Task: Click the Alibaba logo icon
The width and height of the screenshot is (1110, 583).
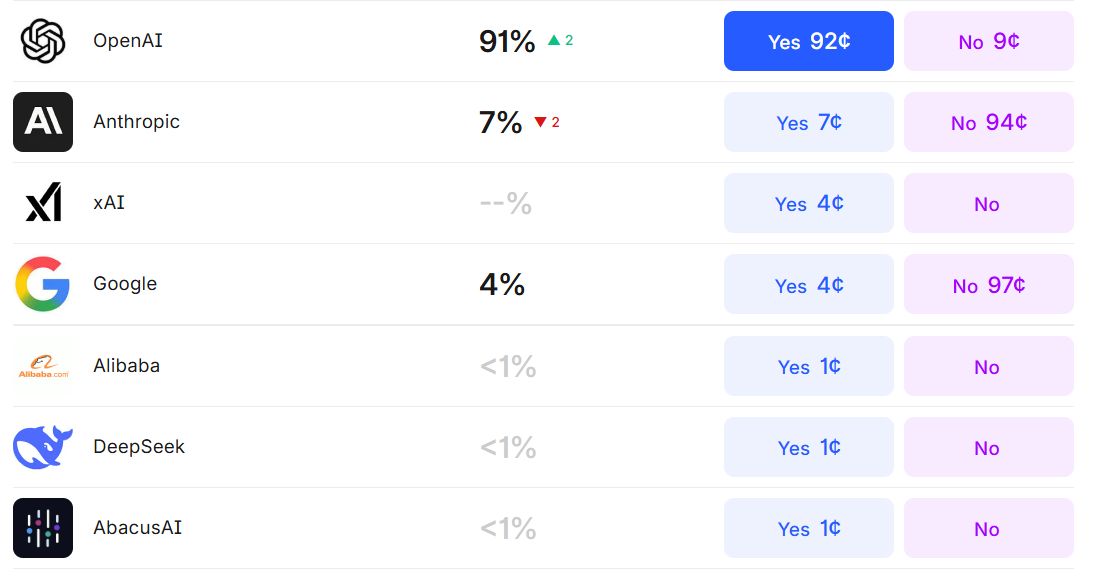Action: (43, 366)
